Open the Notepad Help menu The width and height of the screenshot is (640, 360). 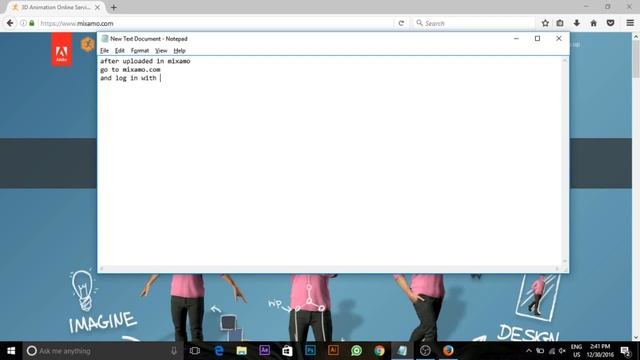coord(180,51)
